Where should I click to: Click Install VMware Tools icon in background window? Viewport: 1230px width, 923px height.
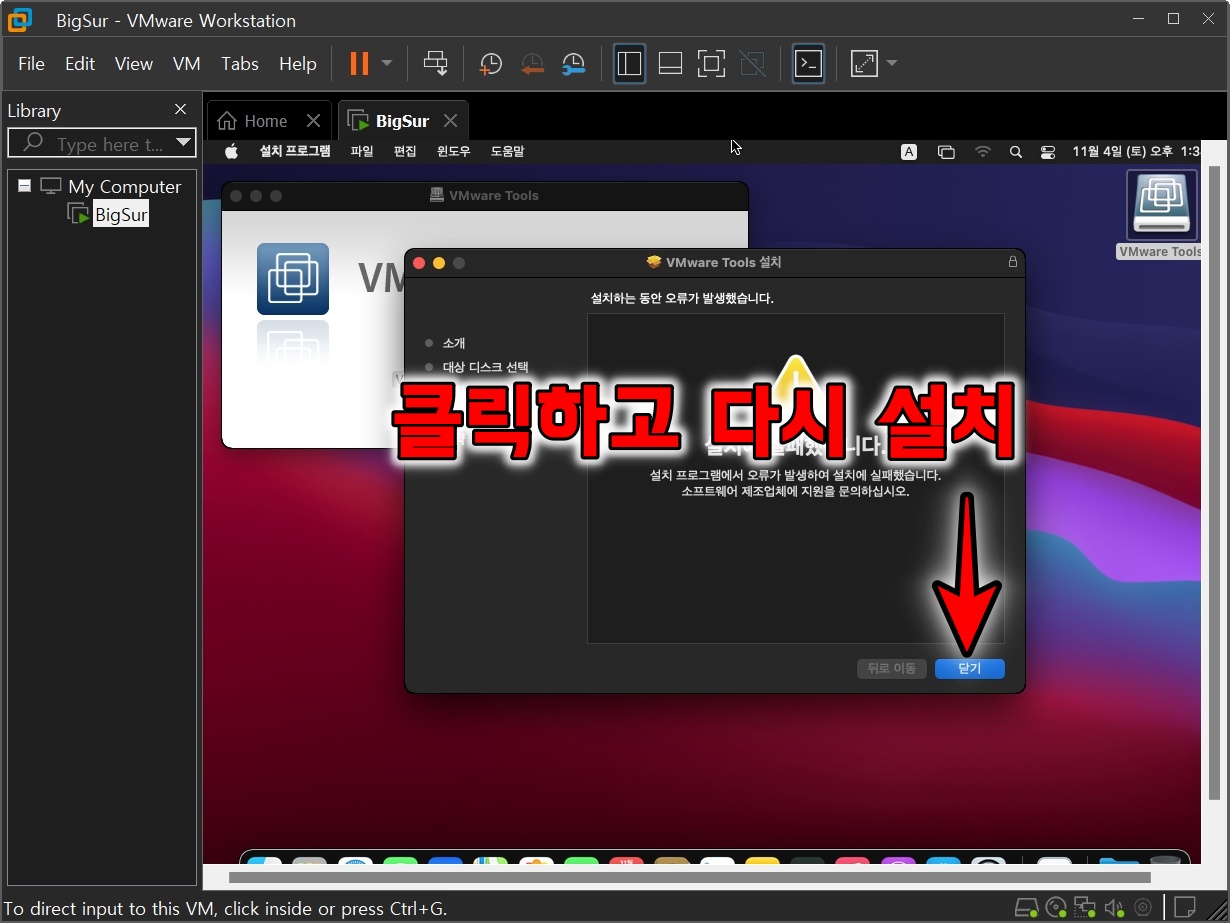pyautogui.click(x=293, y=279)
